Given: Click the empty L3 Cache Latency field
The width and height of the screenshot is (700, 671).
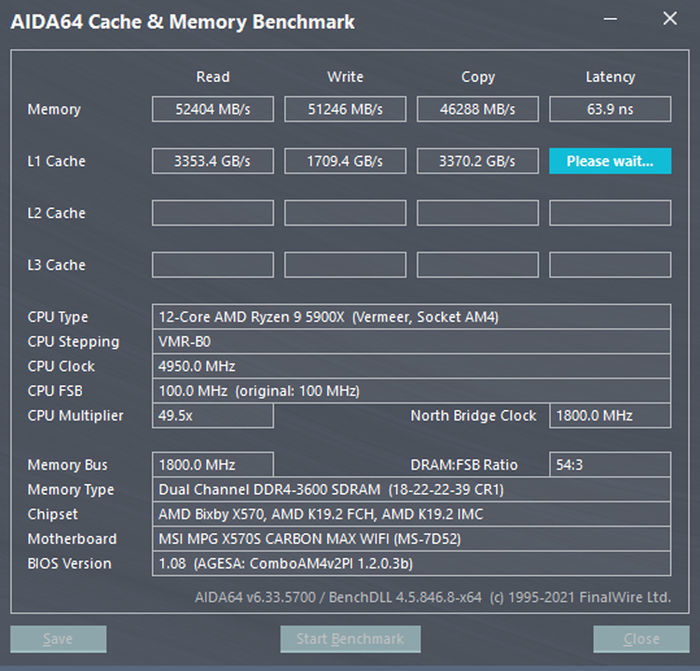Looking at the screenshot, I should point(610,265).
